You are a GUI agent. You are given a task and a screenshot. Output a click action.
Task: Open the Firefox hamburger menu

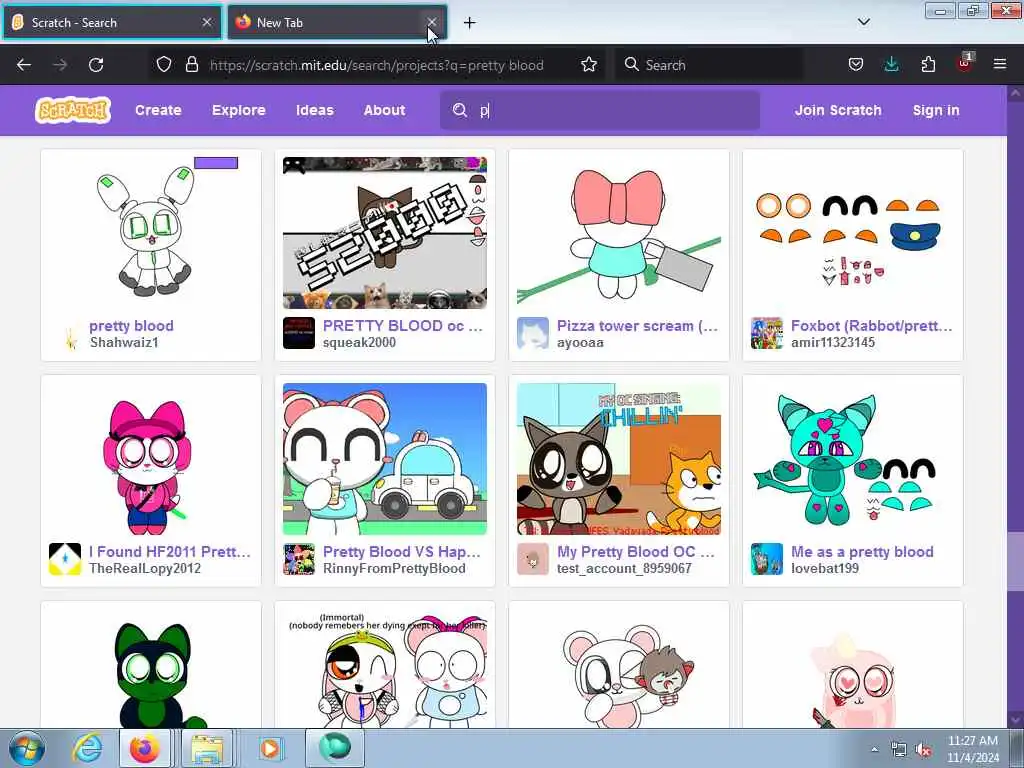coord(1000,65)
